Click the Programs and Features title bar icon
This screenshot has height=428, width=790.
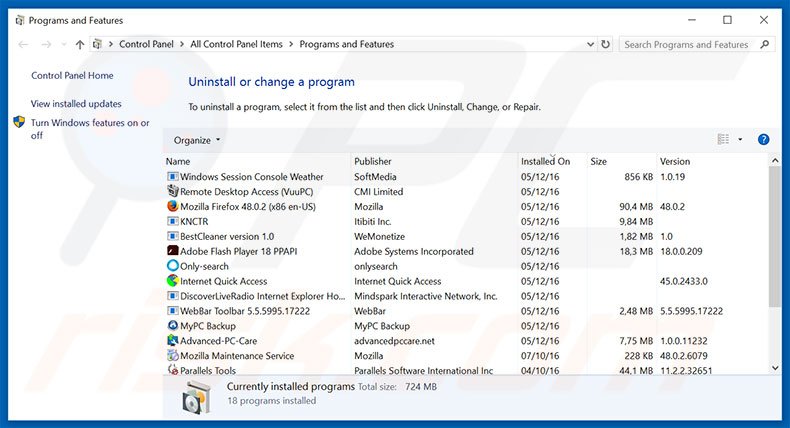[x=20, y=21]
